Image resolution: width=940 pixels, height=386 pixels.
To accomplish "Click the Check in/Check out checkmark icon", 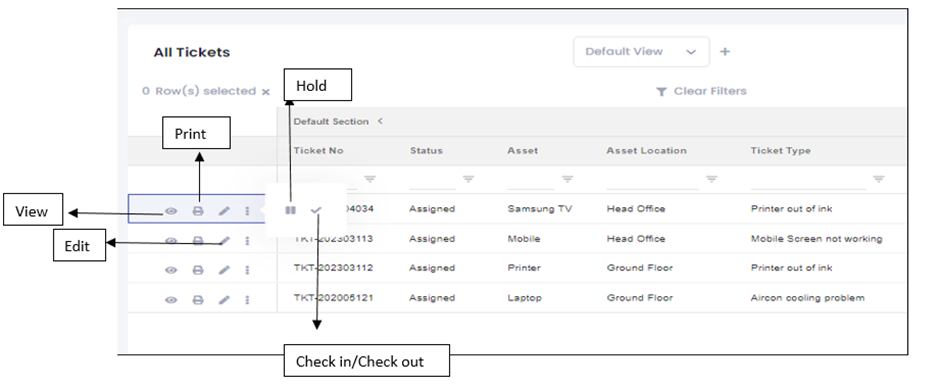I will click(316, 210).
